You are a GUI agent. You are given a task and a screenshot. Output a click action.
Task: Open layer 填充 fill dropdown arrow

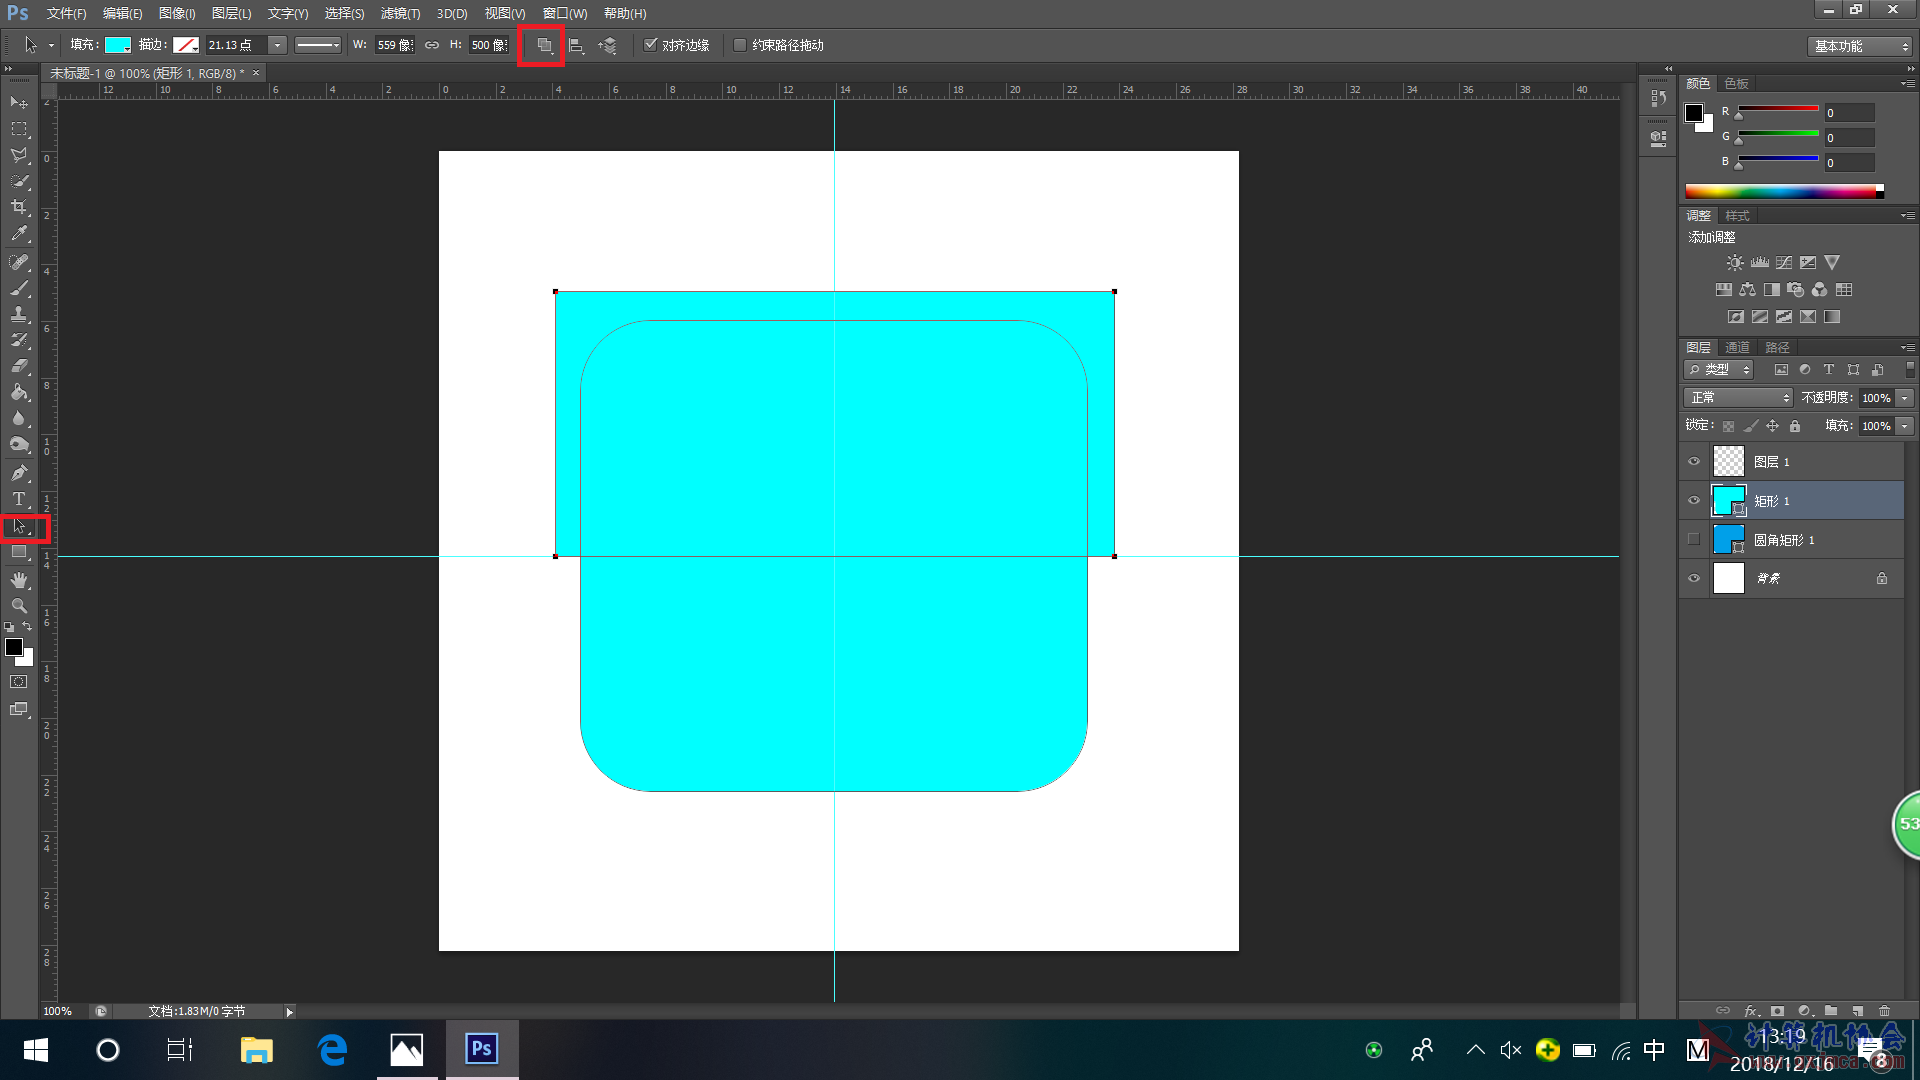click(1905, 426)
